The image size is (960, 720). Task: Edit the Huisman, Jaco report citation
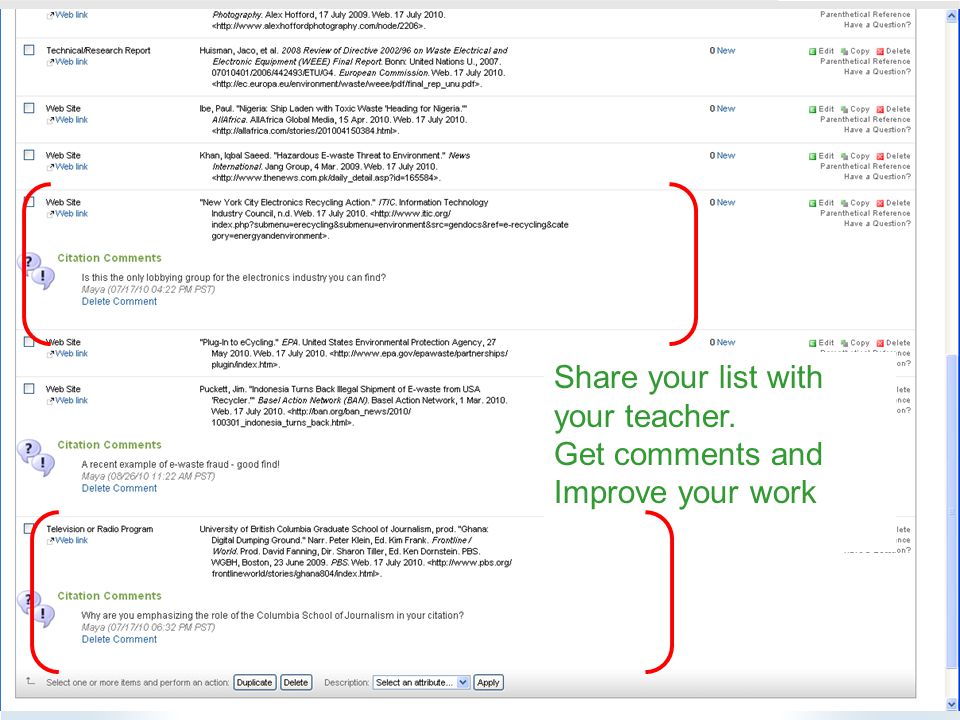click(822, 51)
